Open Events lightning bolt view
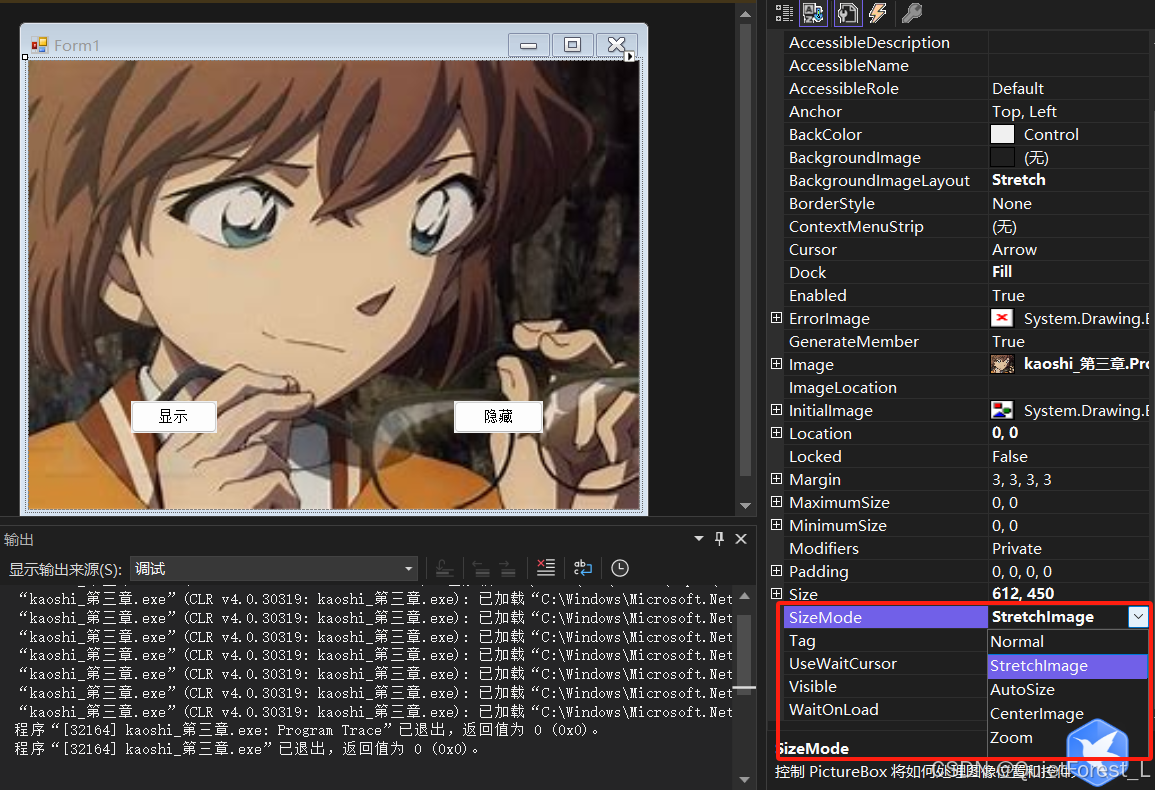1155x790 pixels. (878, 13)
